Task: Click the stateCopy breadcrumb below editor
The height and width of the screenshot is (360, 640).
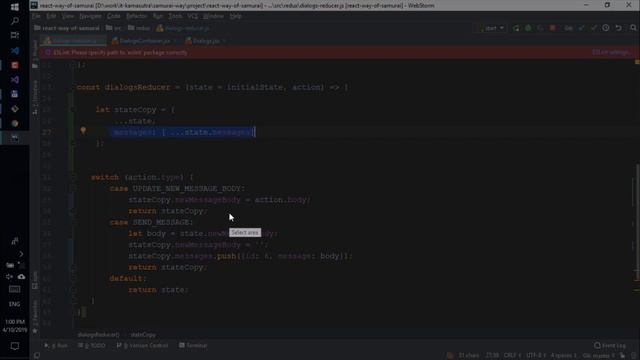Action: tap(143, 335)
